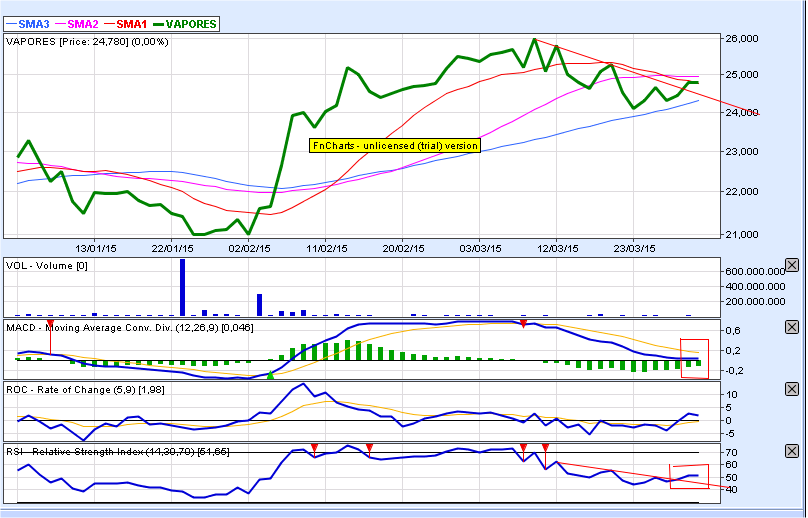Screen dimensions: 808x518
Task: Click the SMA1 legend entry
Action: 130,23
